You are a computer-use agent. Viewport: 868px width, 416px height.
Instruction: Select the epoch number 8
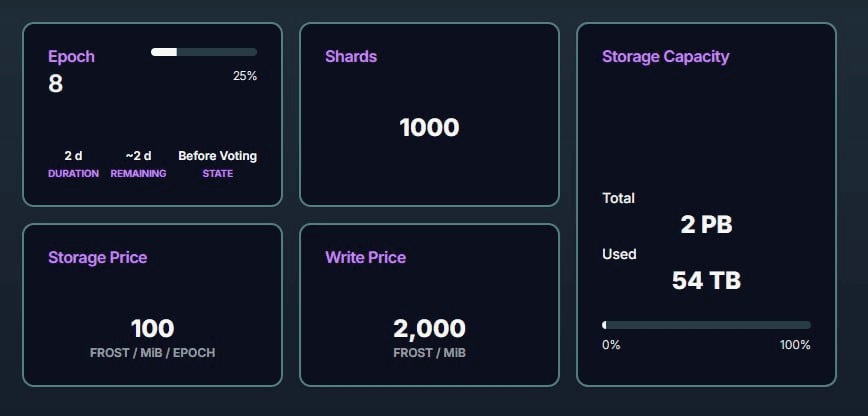coord(56,84)
